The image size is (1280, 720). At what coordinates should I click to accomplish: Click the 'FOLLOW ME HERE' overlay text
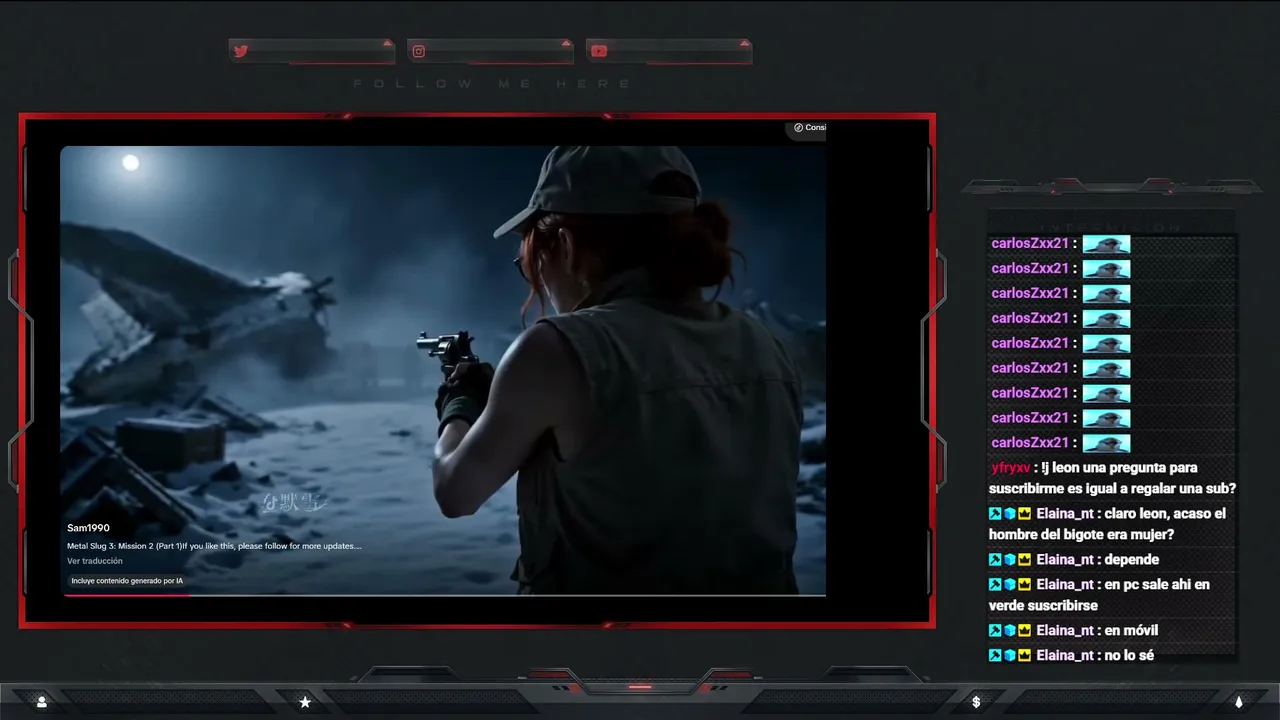pos(492,84)
